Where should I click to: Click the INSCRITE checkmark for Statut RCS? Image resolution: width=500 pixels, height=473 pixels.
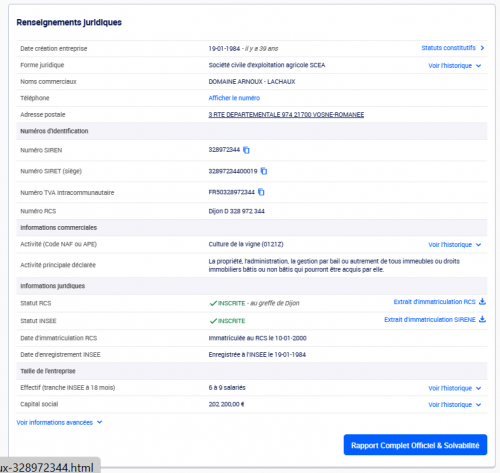(x=213, y=303)
